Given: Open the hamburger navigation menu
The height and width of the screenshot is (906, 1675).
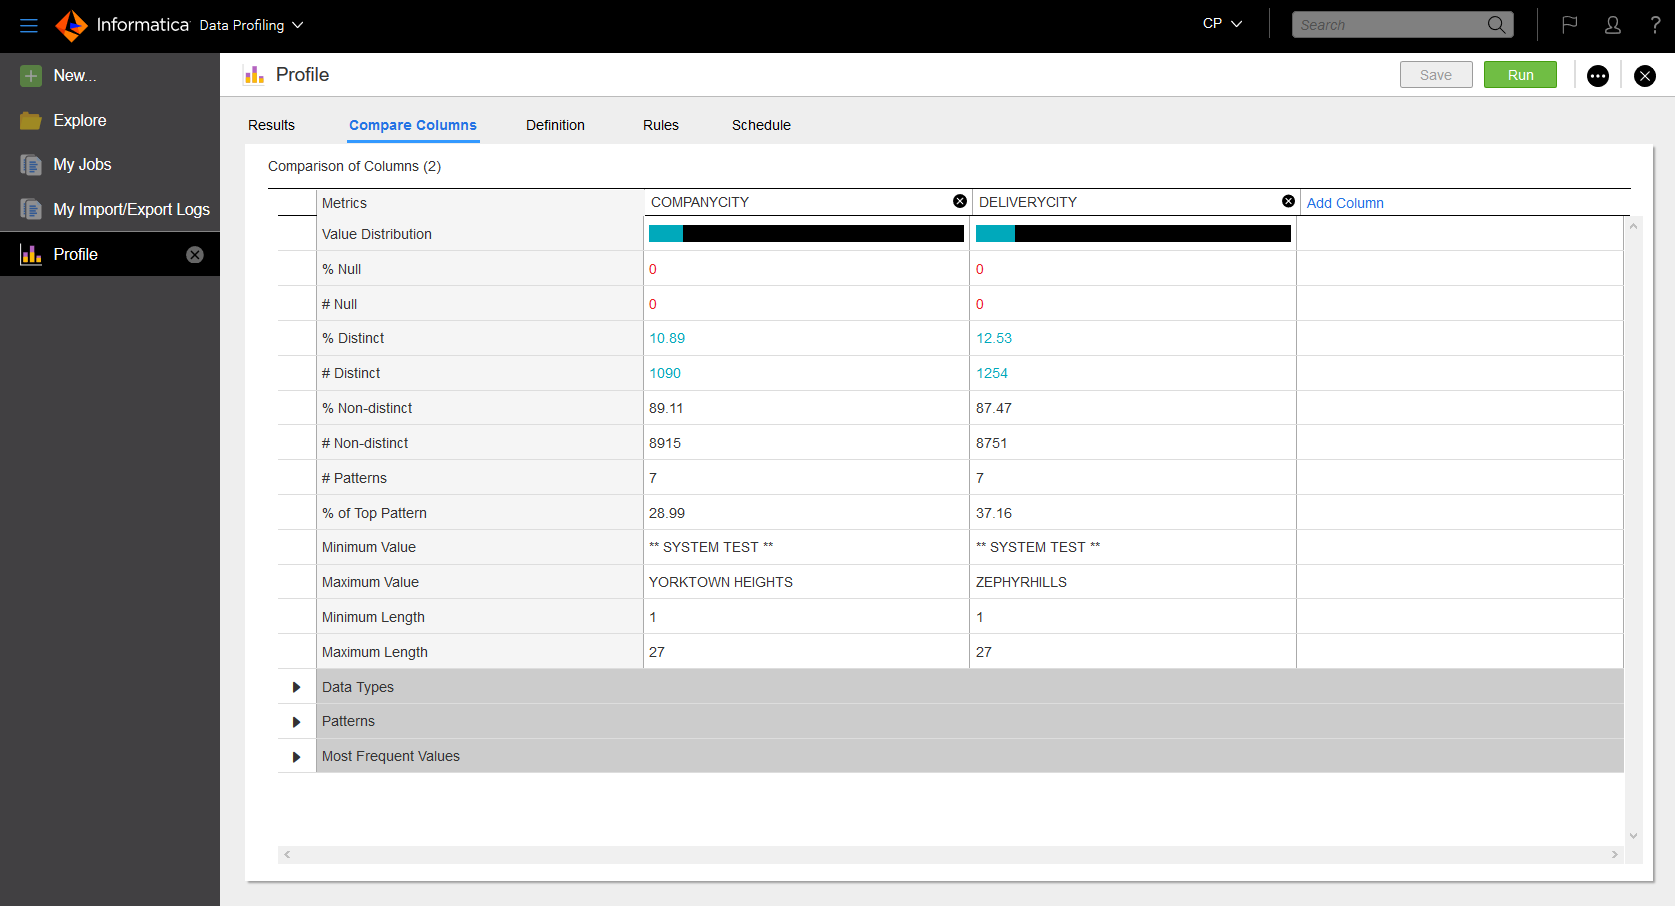Looking at the screenshot, I should (x=29, y=25).
